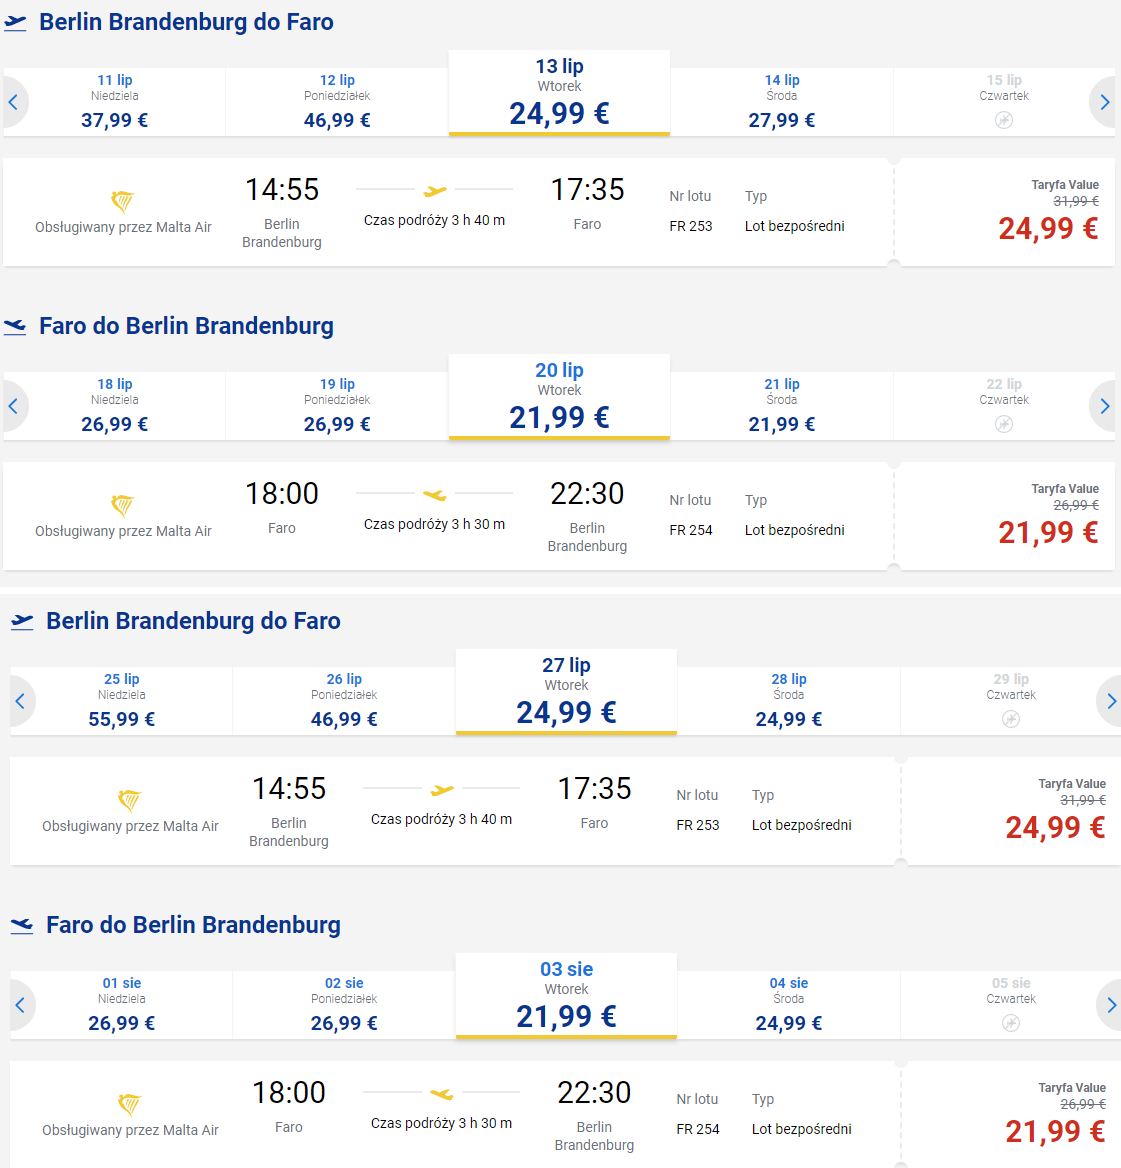
Task: Select the 11 lip Niedziela 37,99 € date
Action: [115, 102]
